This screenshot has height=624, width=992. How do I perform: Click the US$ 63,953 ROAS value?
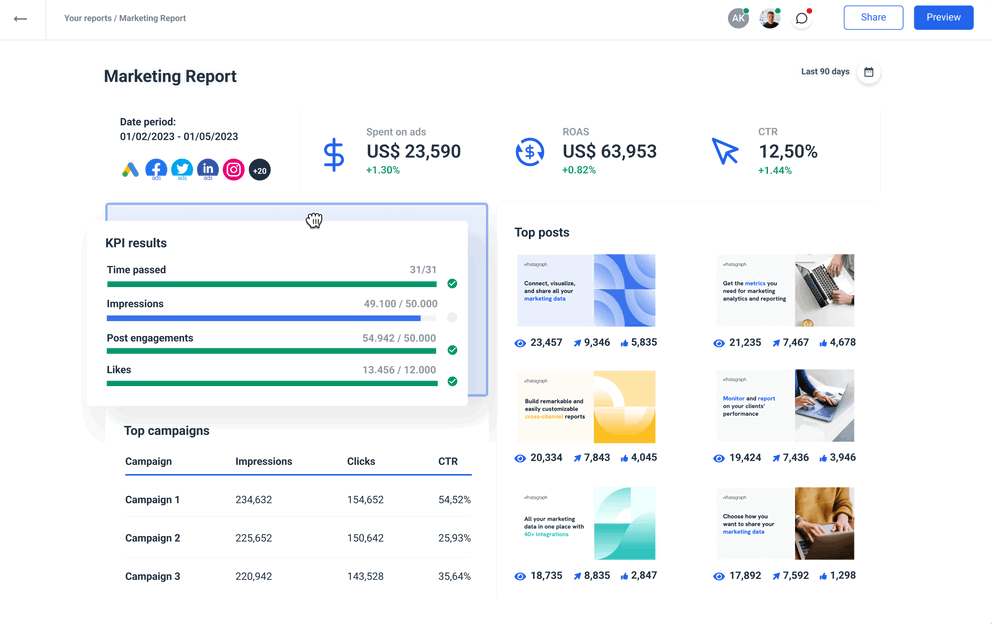click(610, 151)
